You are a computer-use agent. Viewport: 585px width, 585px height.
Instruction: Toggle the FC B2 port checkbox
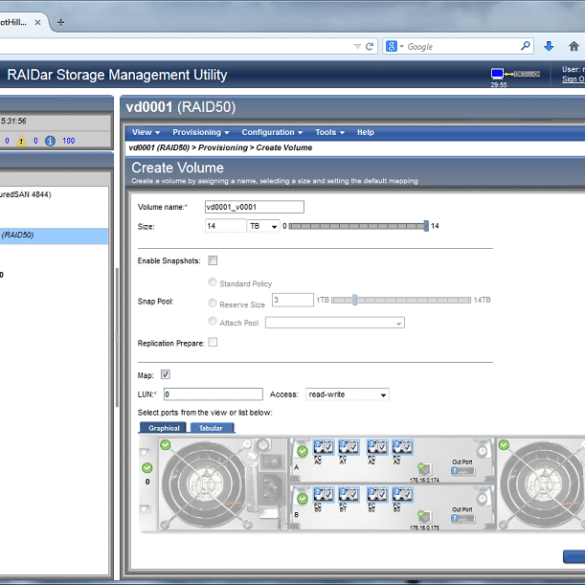tap(382, 494)
